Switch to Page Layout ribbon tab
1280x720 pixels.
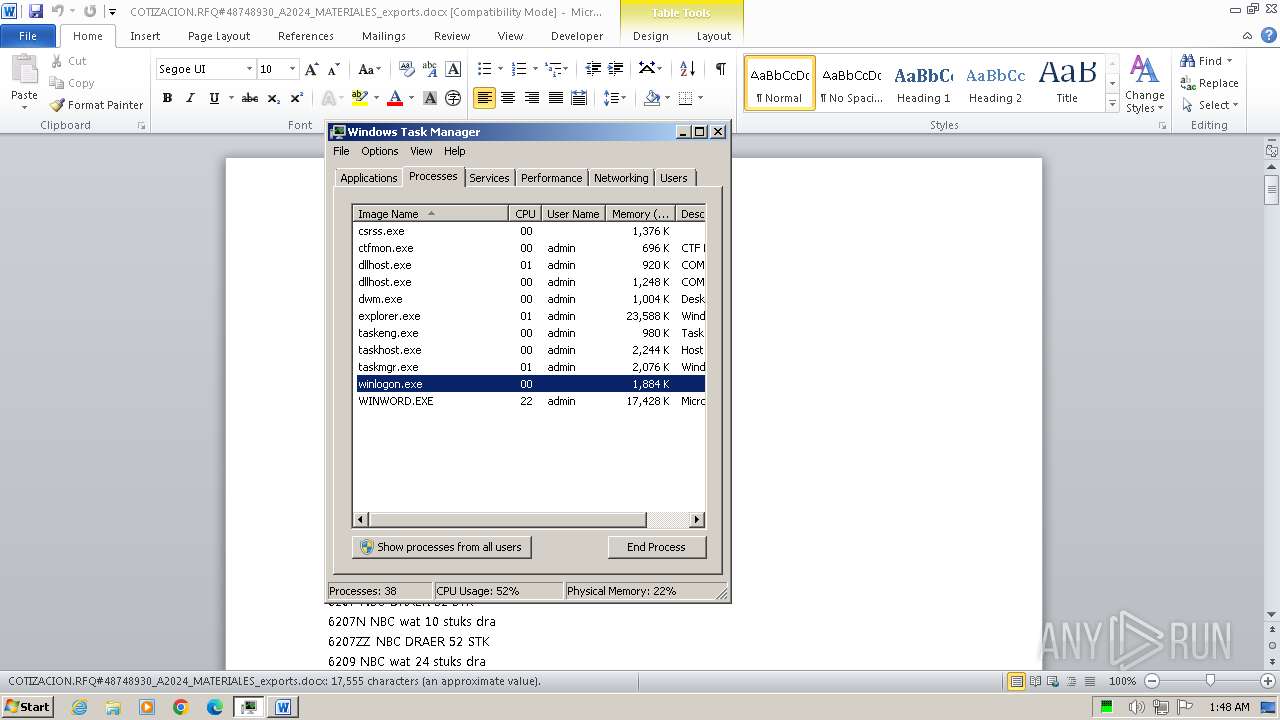tap(219, 36)
